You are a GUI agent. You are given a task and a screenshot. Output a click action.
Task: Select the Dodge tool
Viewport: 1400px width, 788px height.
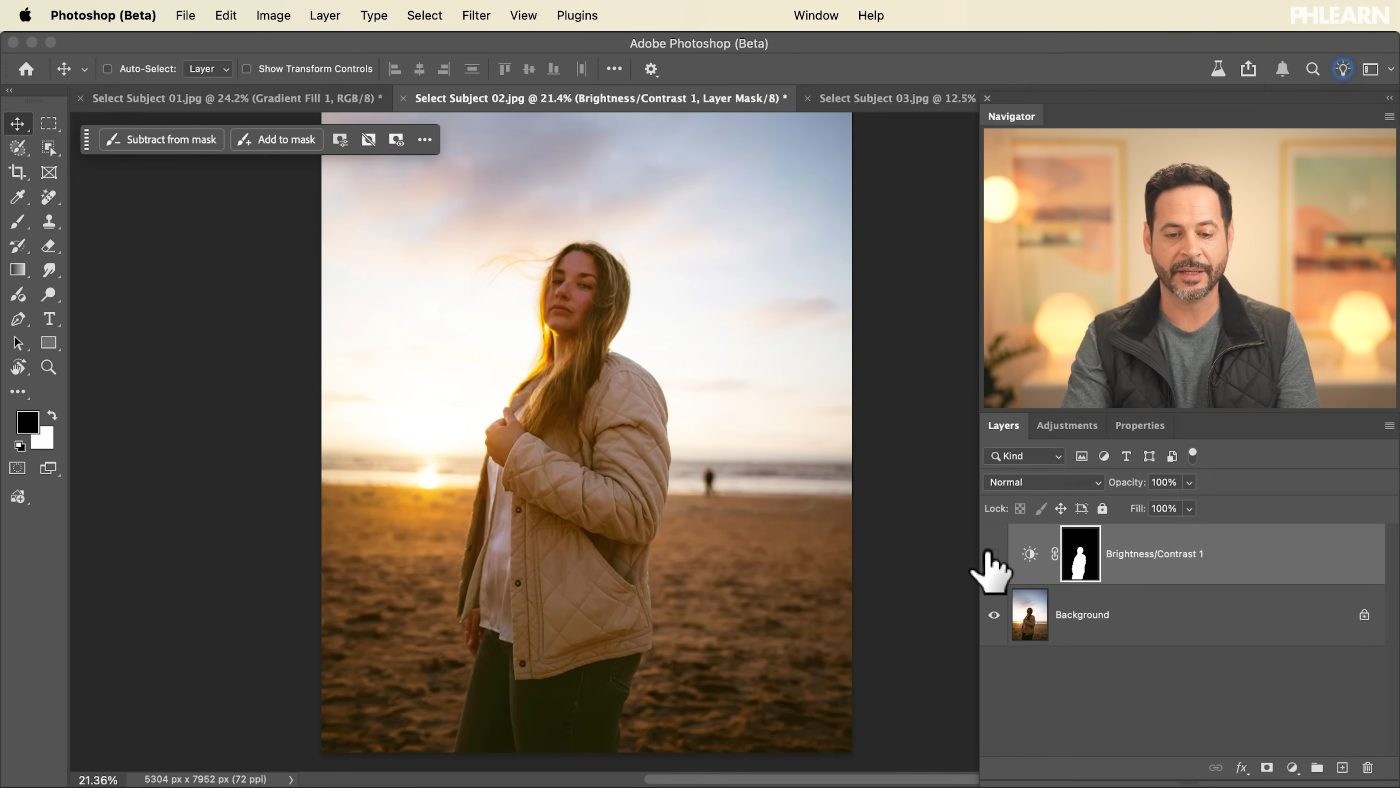pyautogui.click(x=49, y=295)
